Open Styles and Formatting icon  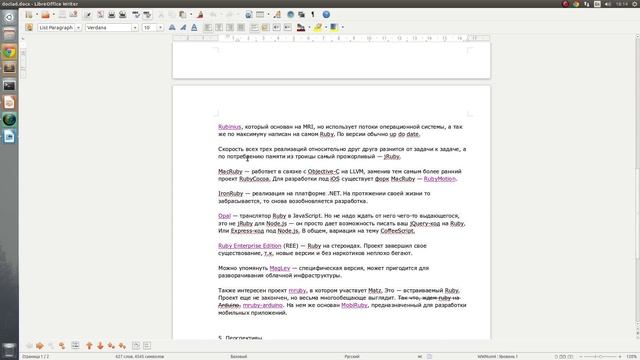click(29, 27)
